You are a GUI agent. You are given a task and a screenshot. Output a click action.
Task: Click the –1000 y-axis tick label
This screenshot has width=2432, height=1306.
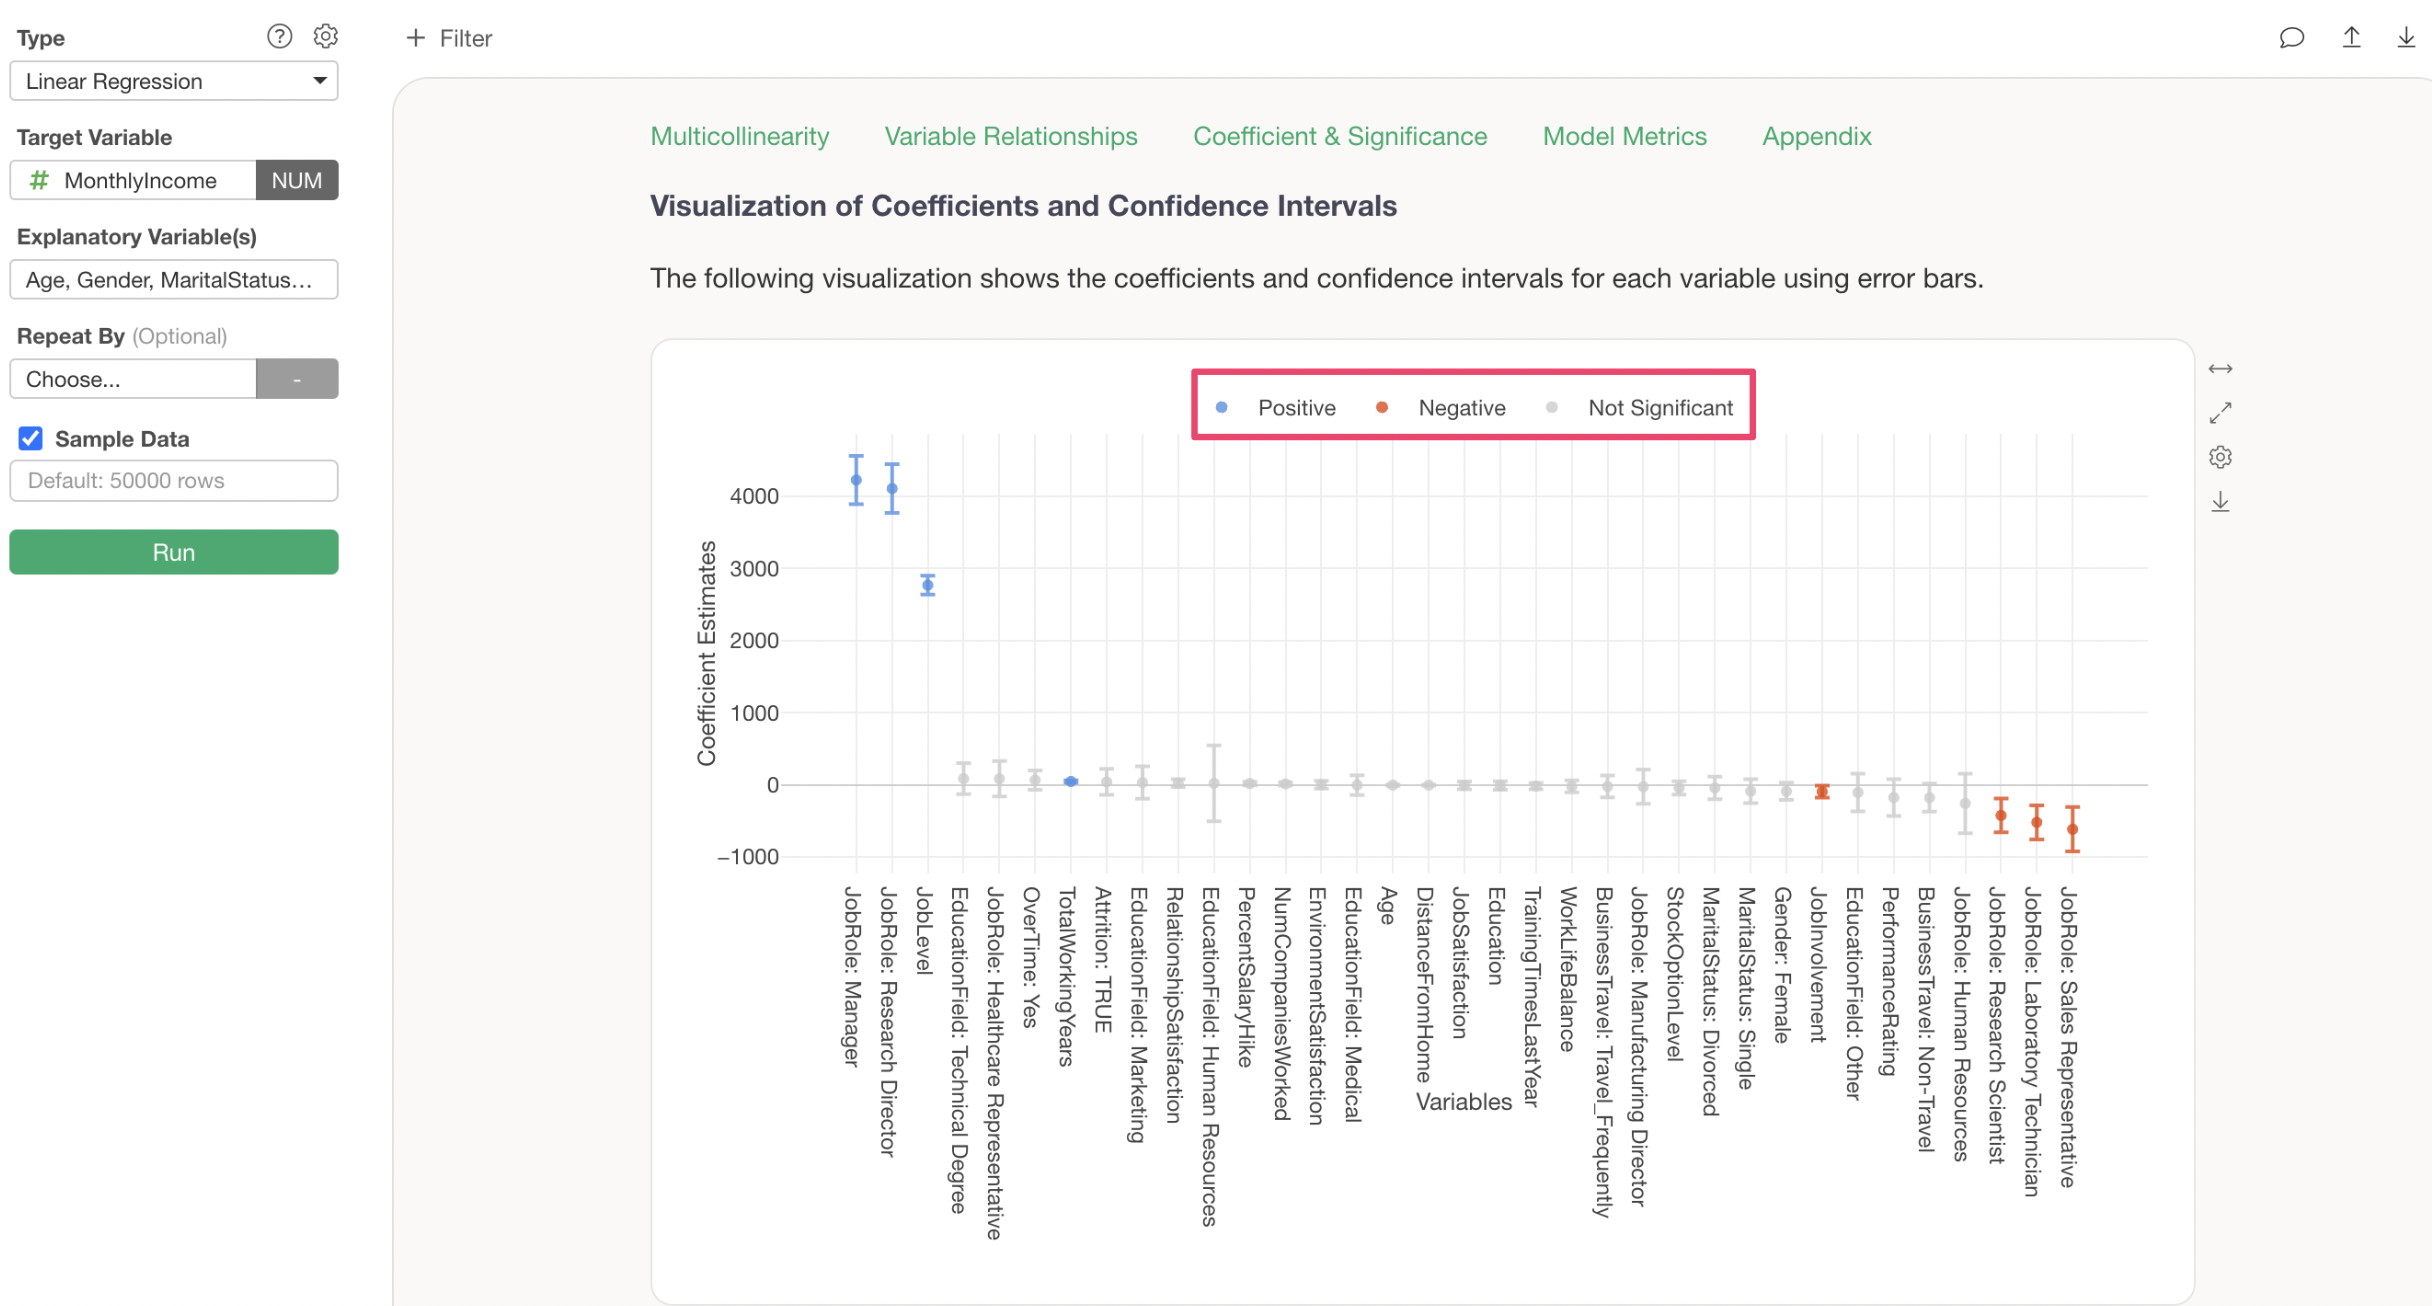pyautogui.click(x=748, y=857)
